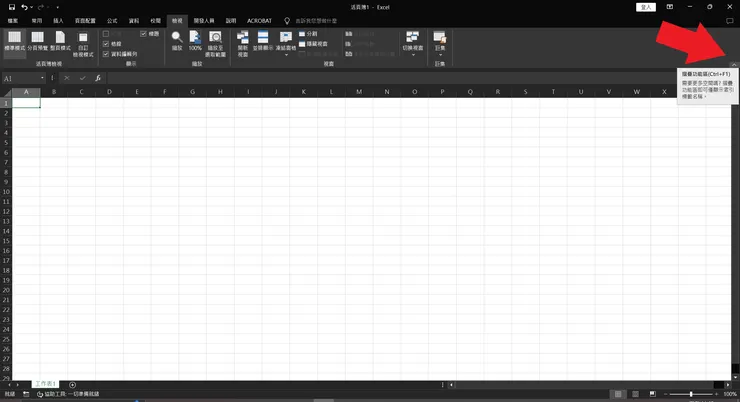
Task: Click the Sign in (登入) button
Action: [646, 7]
